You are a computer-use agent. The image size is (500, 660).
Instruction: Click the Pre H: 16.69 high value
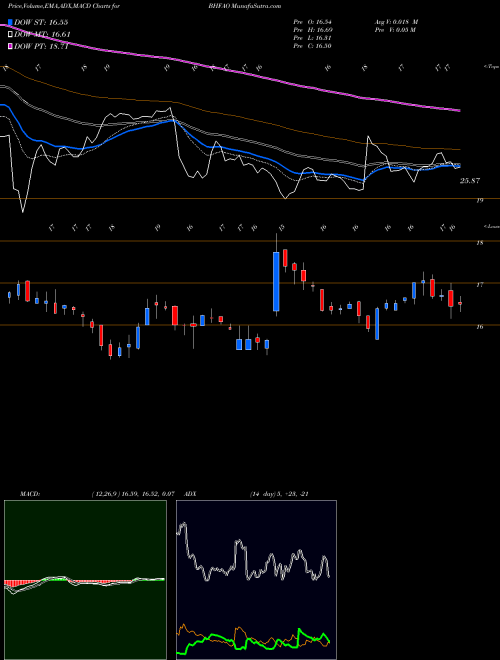click(312, 30)
